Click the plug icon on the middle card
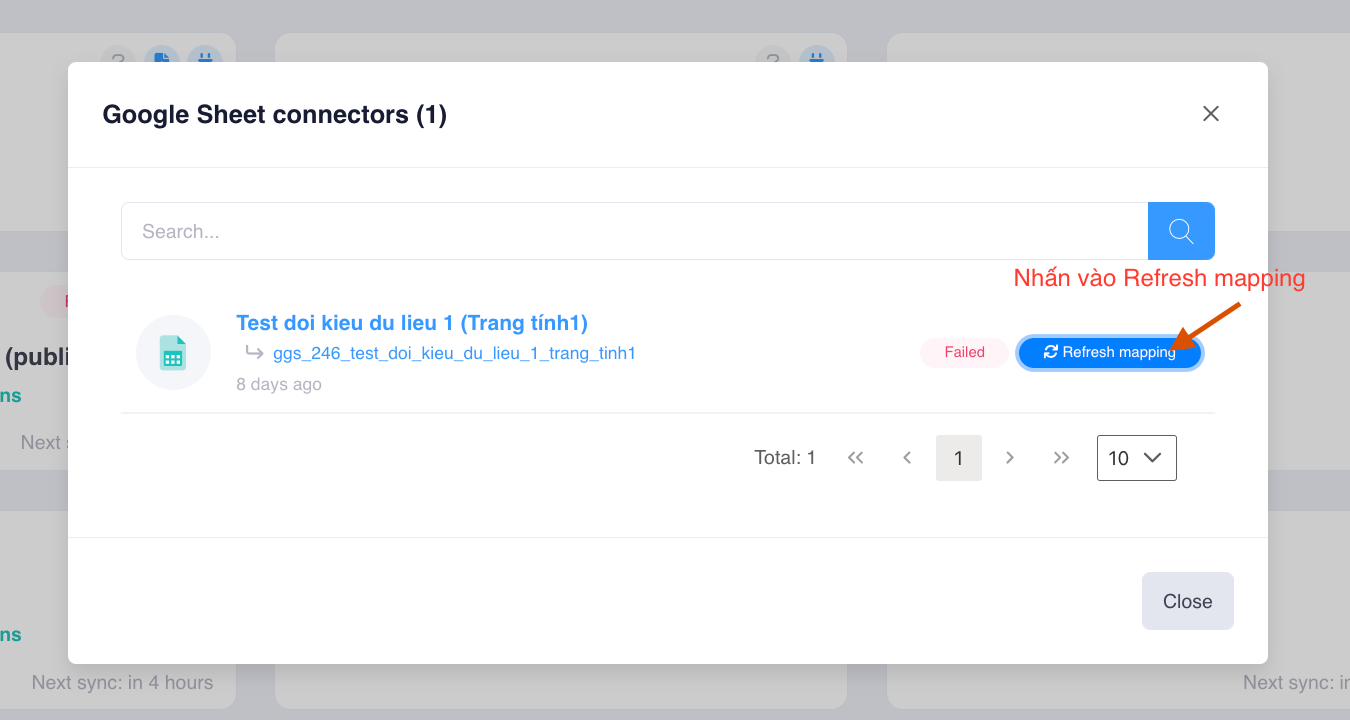The height and width of the screenshot is (720, 1350). pyautogui.click(x=816, y=59)
